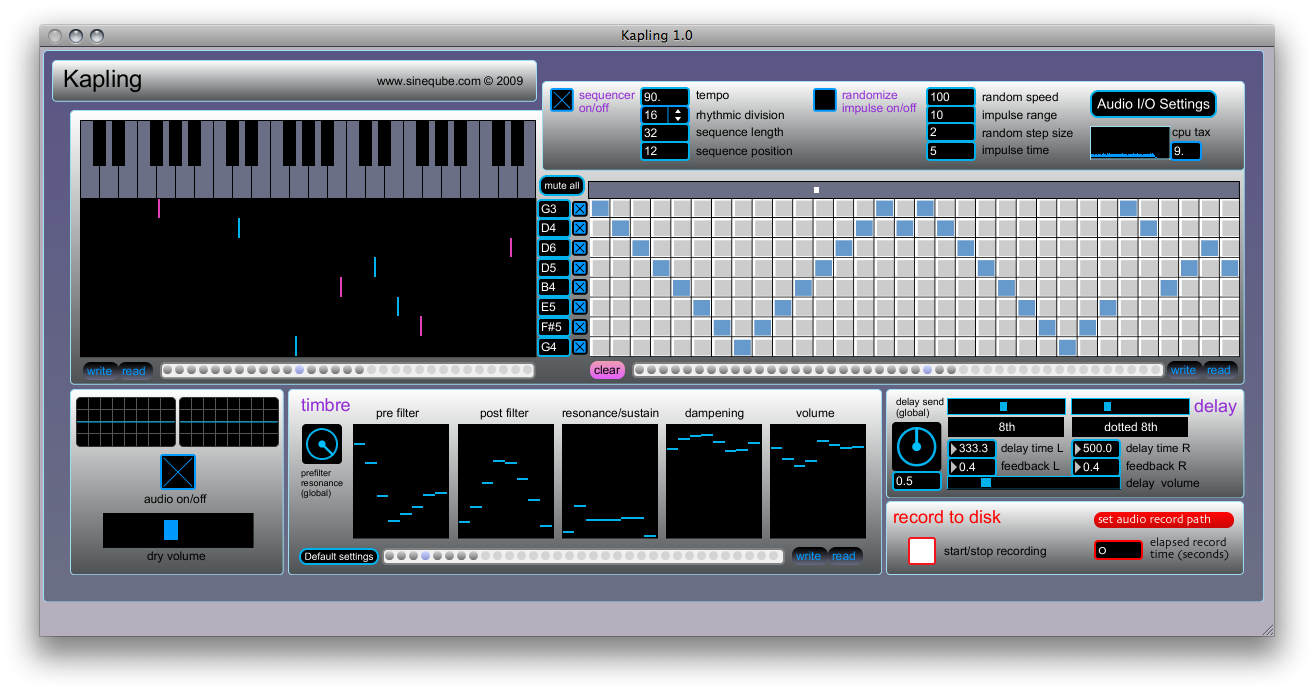Click the delay send global dial
The image size is (1314, 691).
(x=917, y=446)
